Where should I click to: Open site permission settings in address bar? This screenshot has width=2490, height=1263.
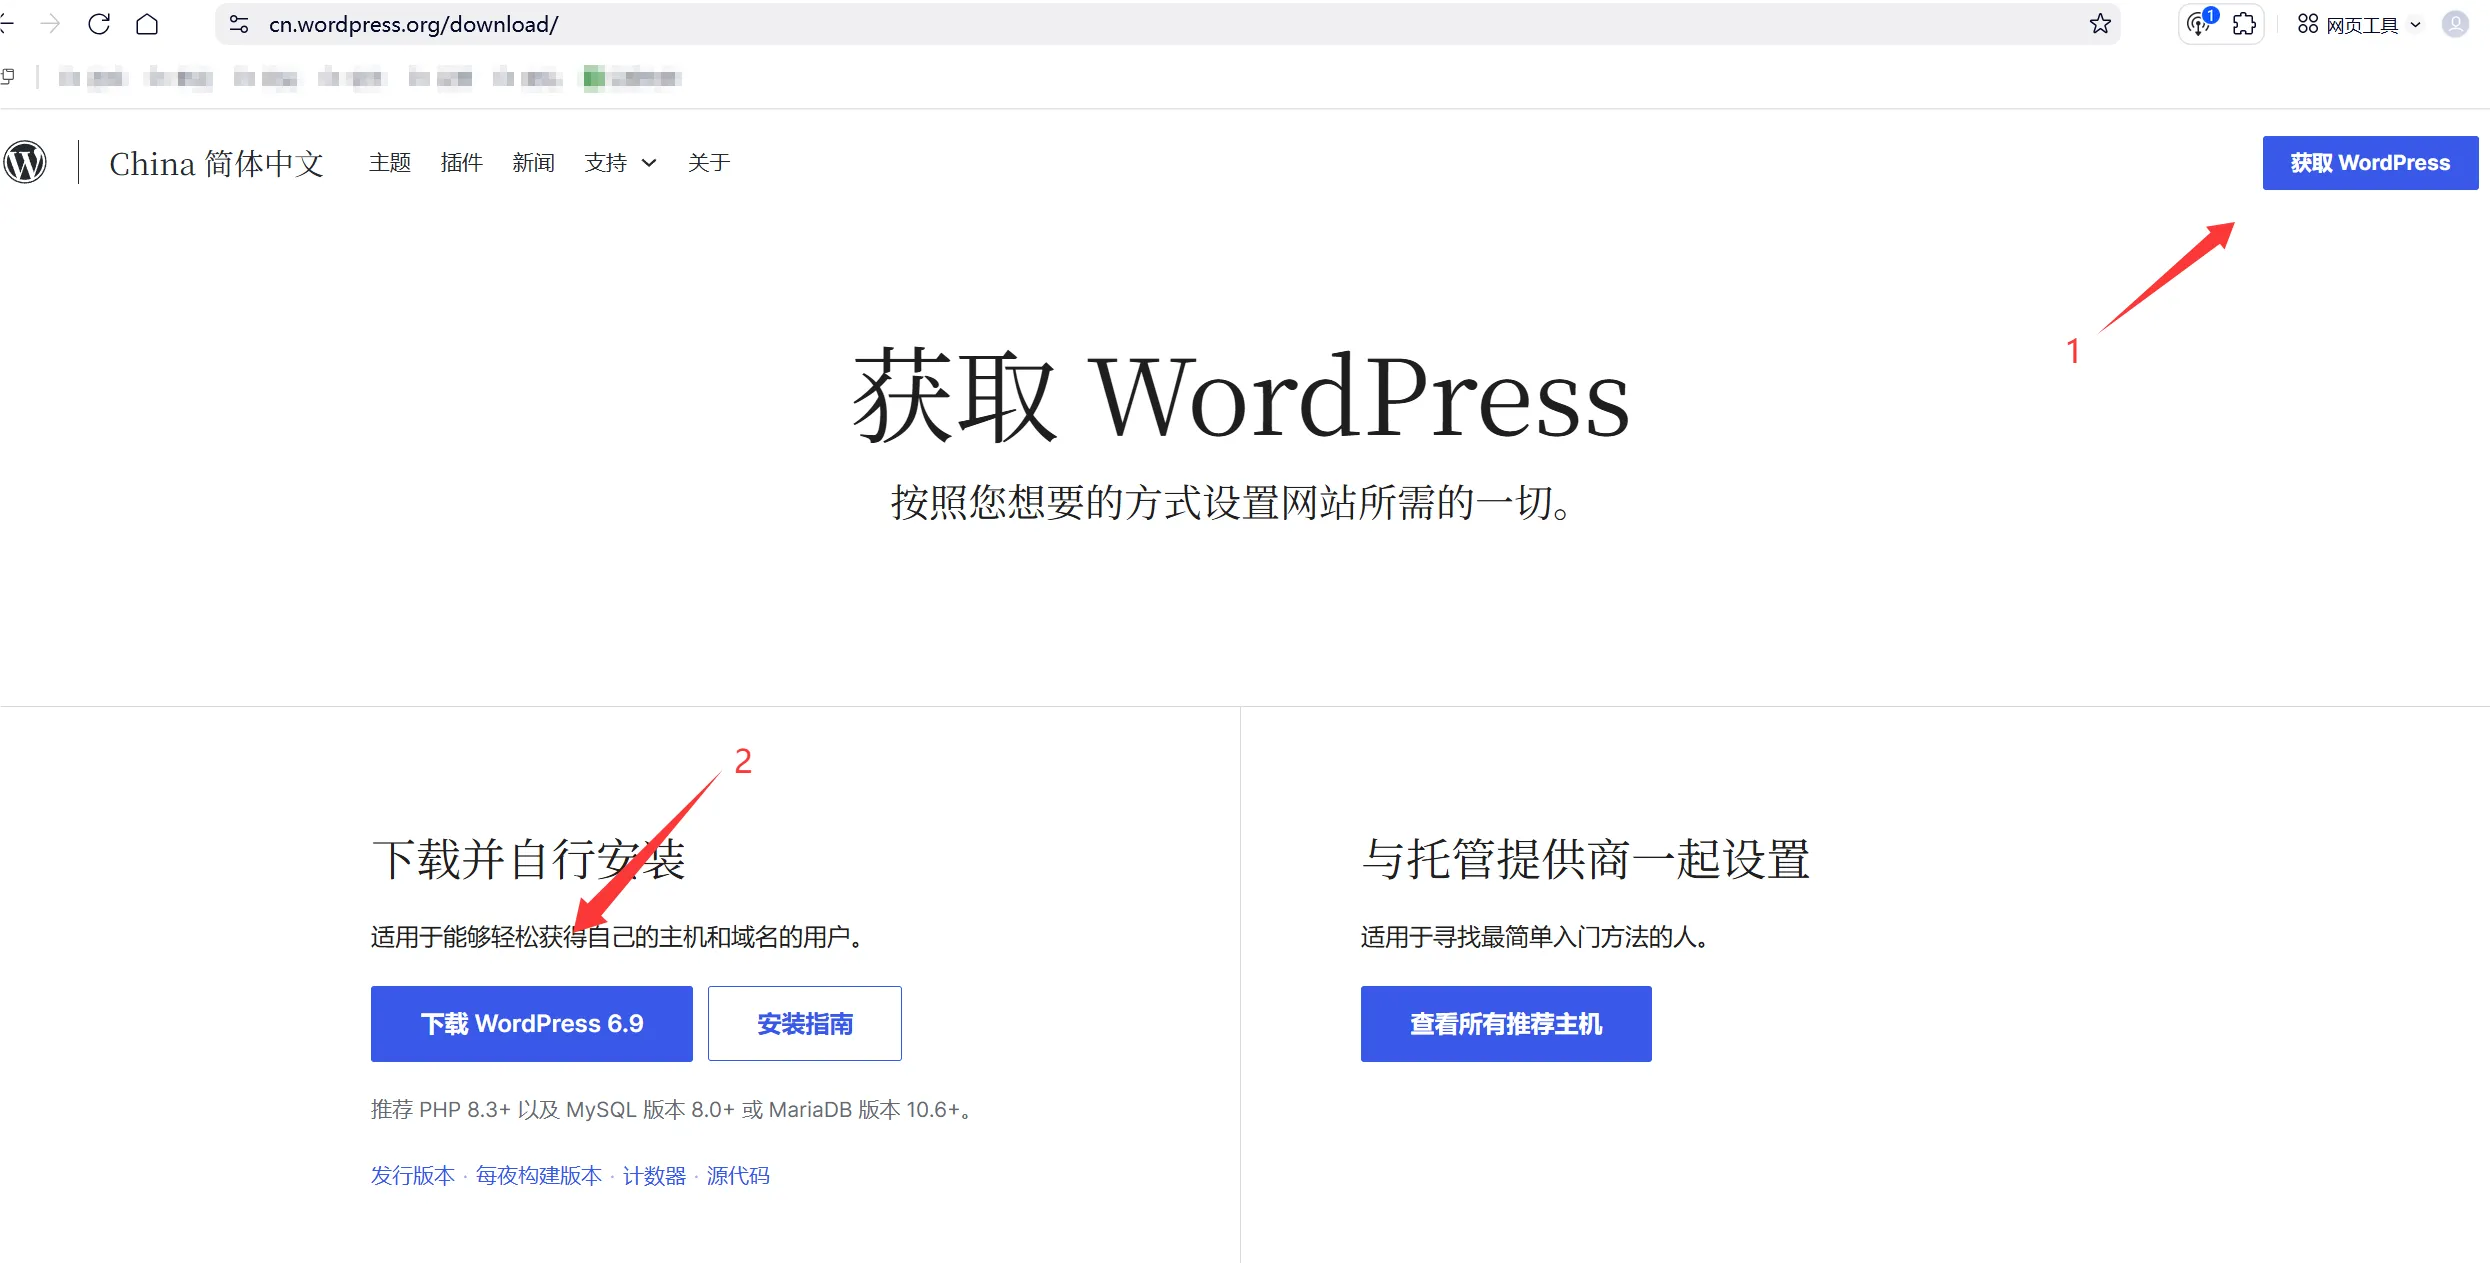[238, 24]
